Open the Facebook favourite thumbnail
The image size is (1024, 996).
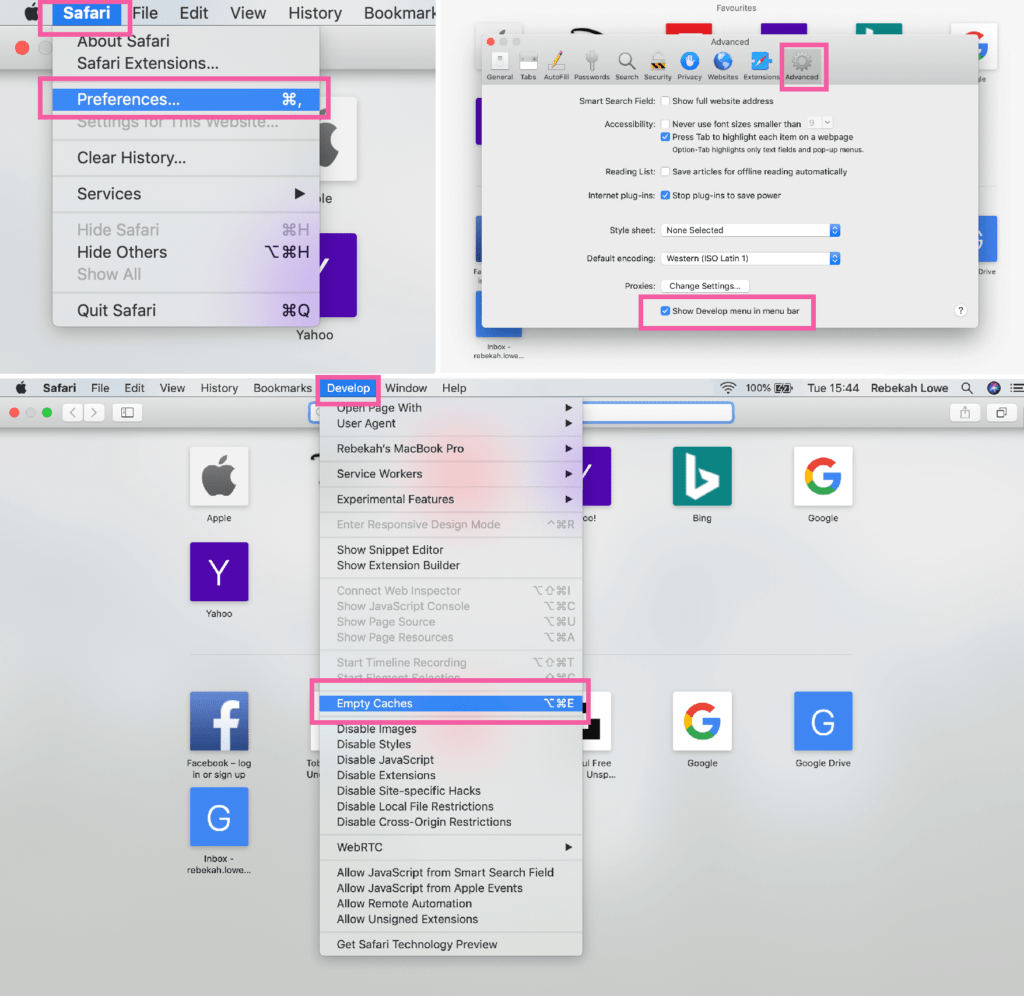click(x=219, y=722)
